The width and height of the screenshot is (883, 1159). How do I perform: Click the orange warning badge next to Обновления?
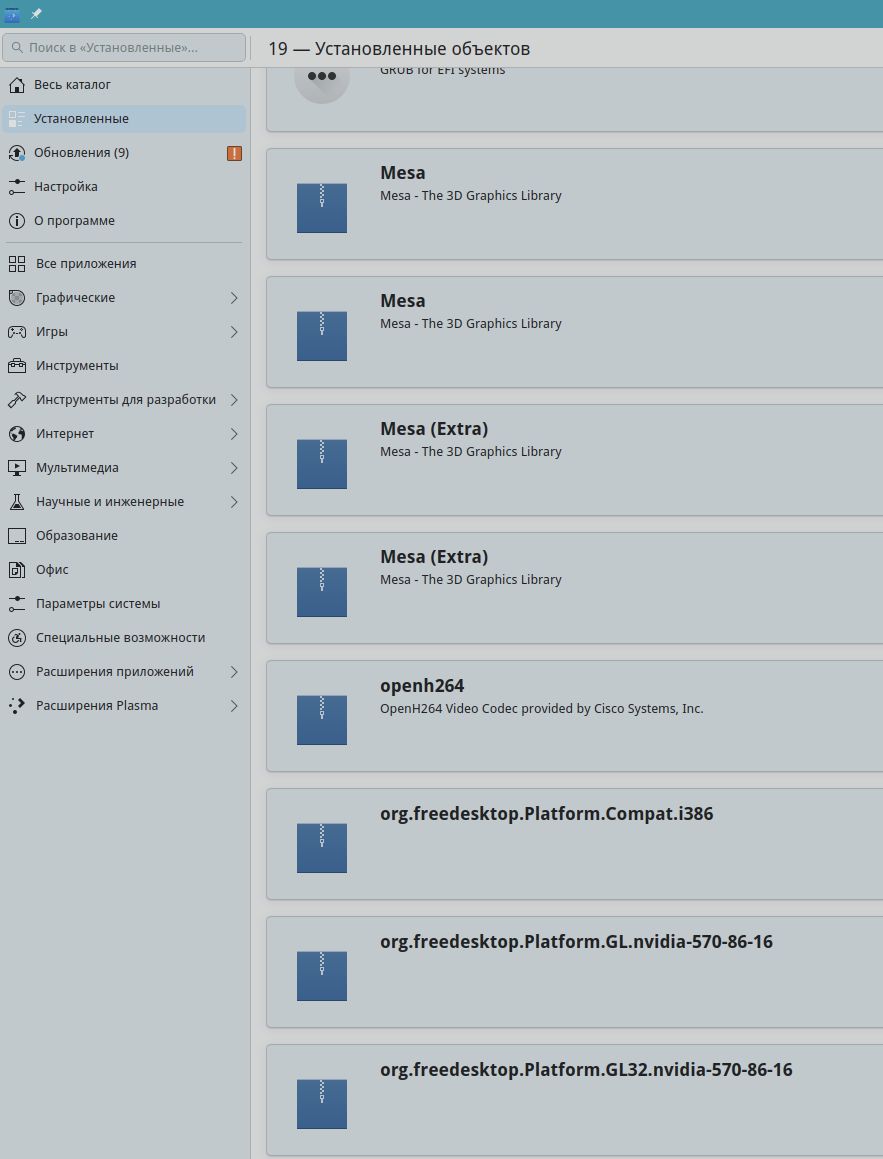[234, 153]
